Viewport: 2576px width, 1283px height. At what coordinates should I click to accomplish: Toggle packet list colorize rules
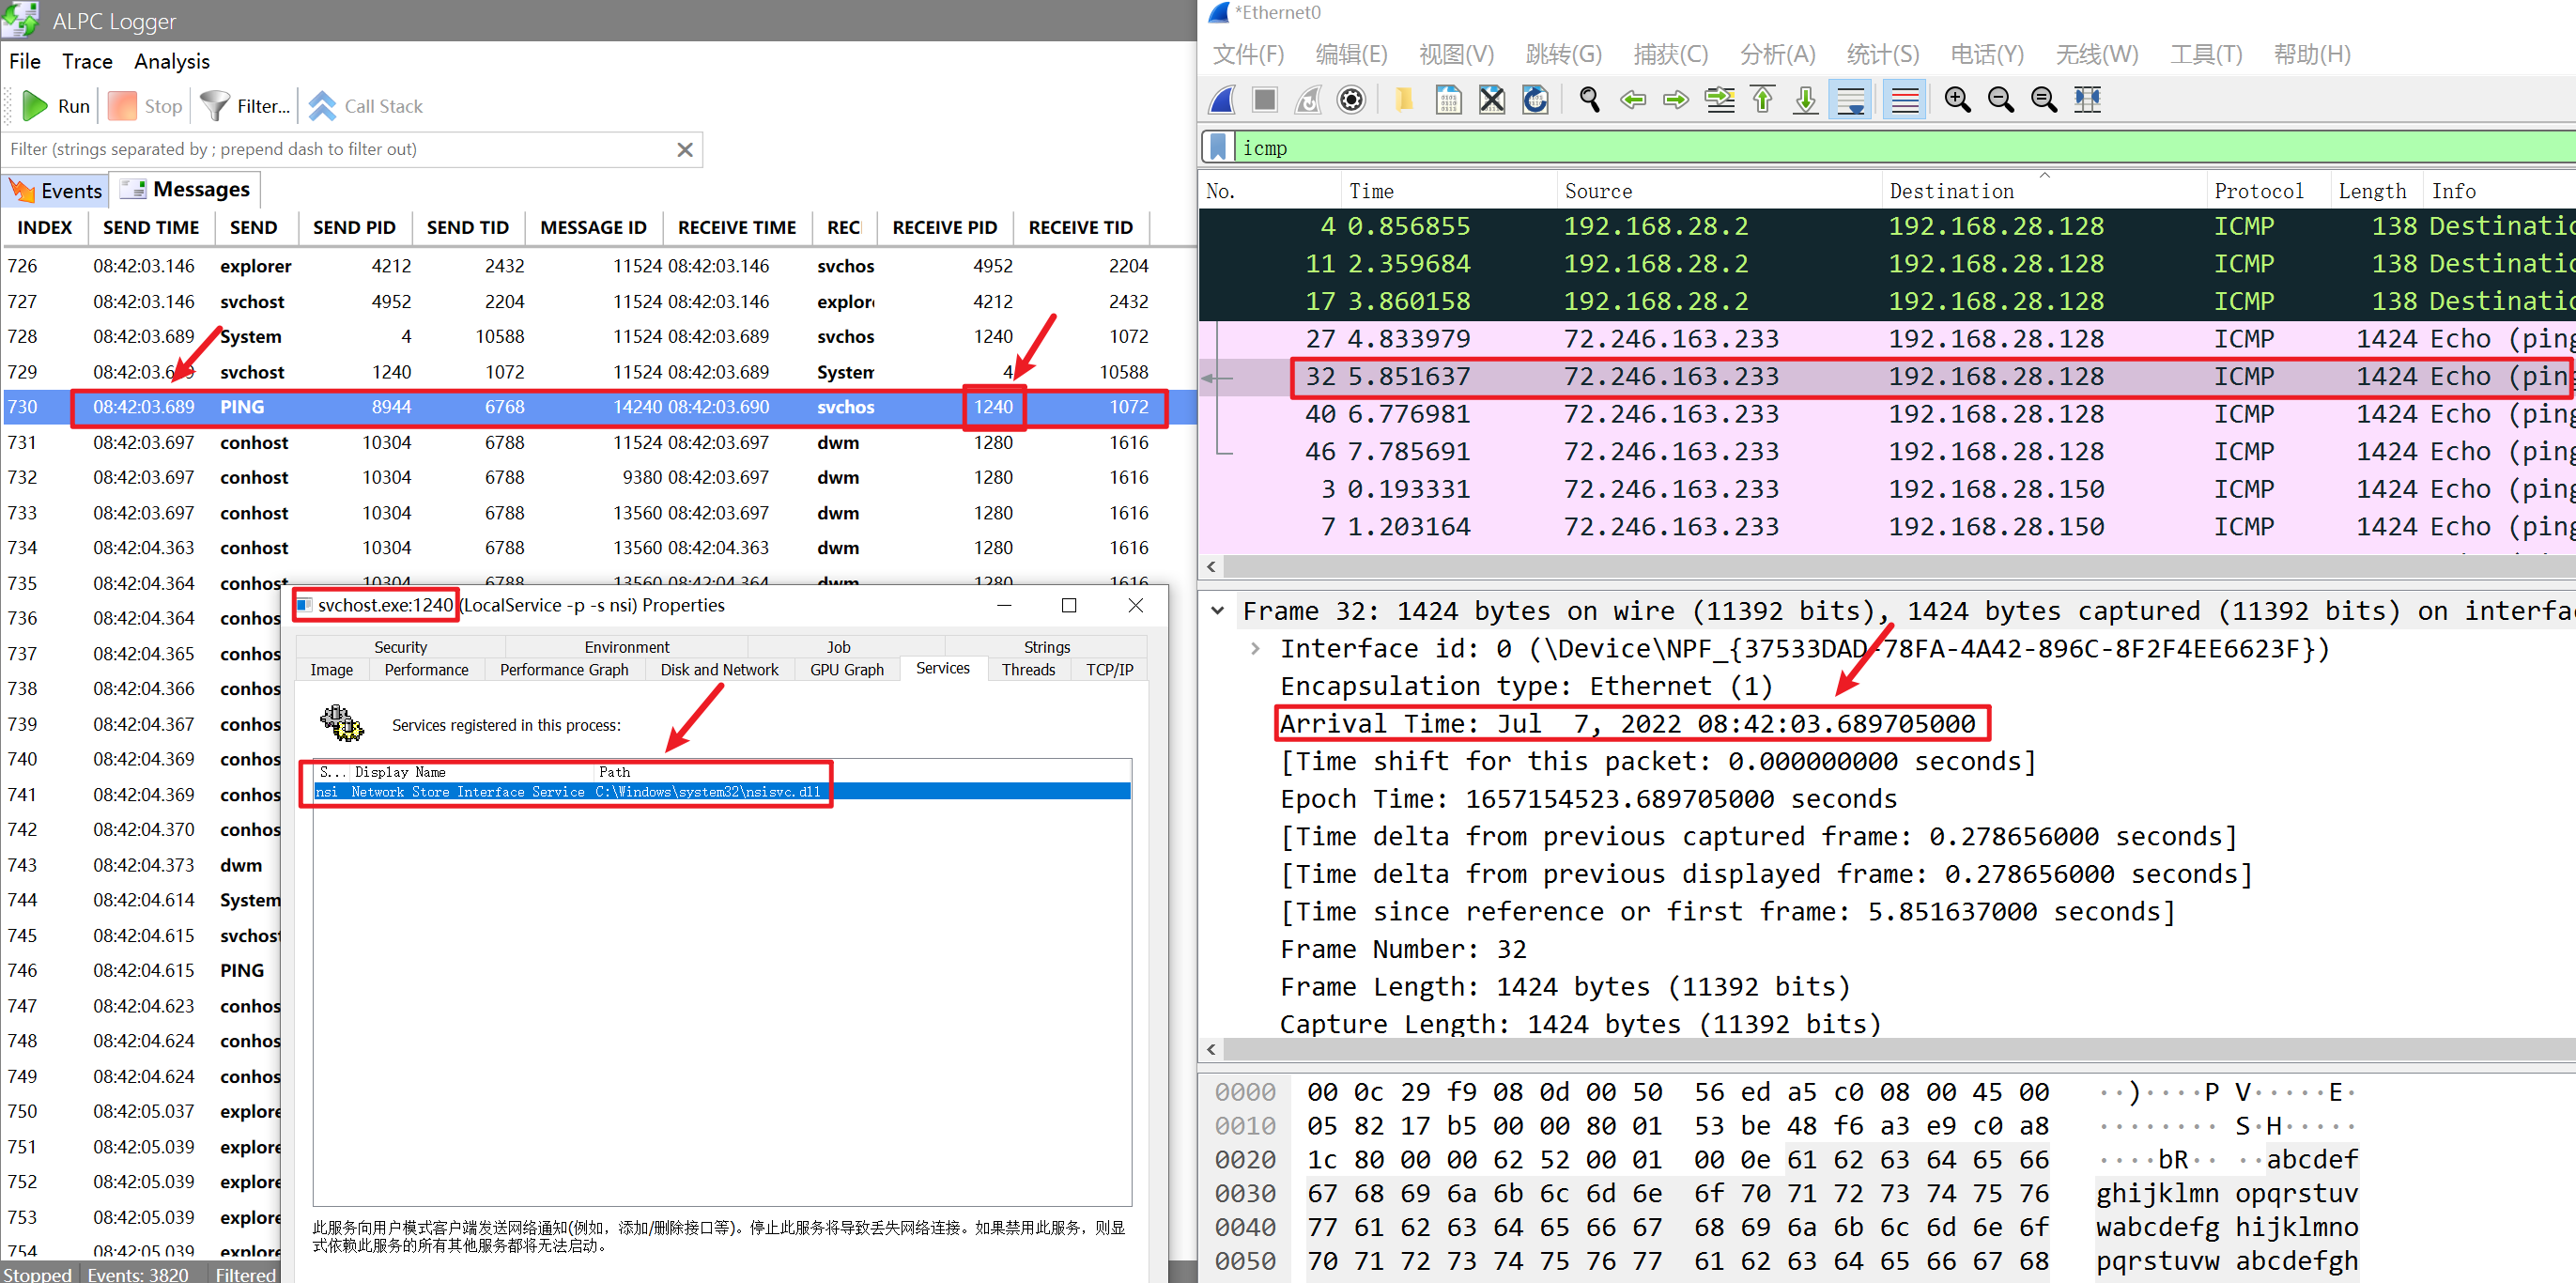click(1905, 100)
